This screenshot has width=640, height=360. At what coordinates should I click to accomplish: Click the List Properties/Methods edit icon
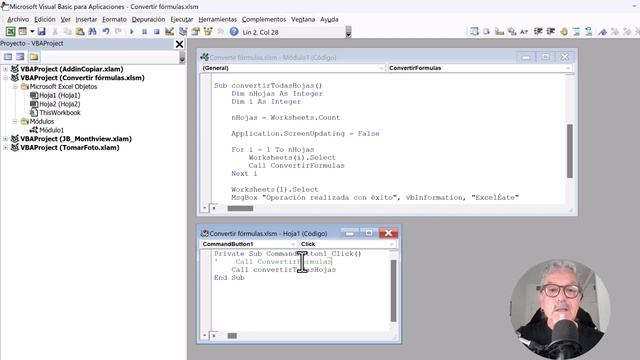click(474, 31)
